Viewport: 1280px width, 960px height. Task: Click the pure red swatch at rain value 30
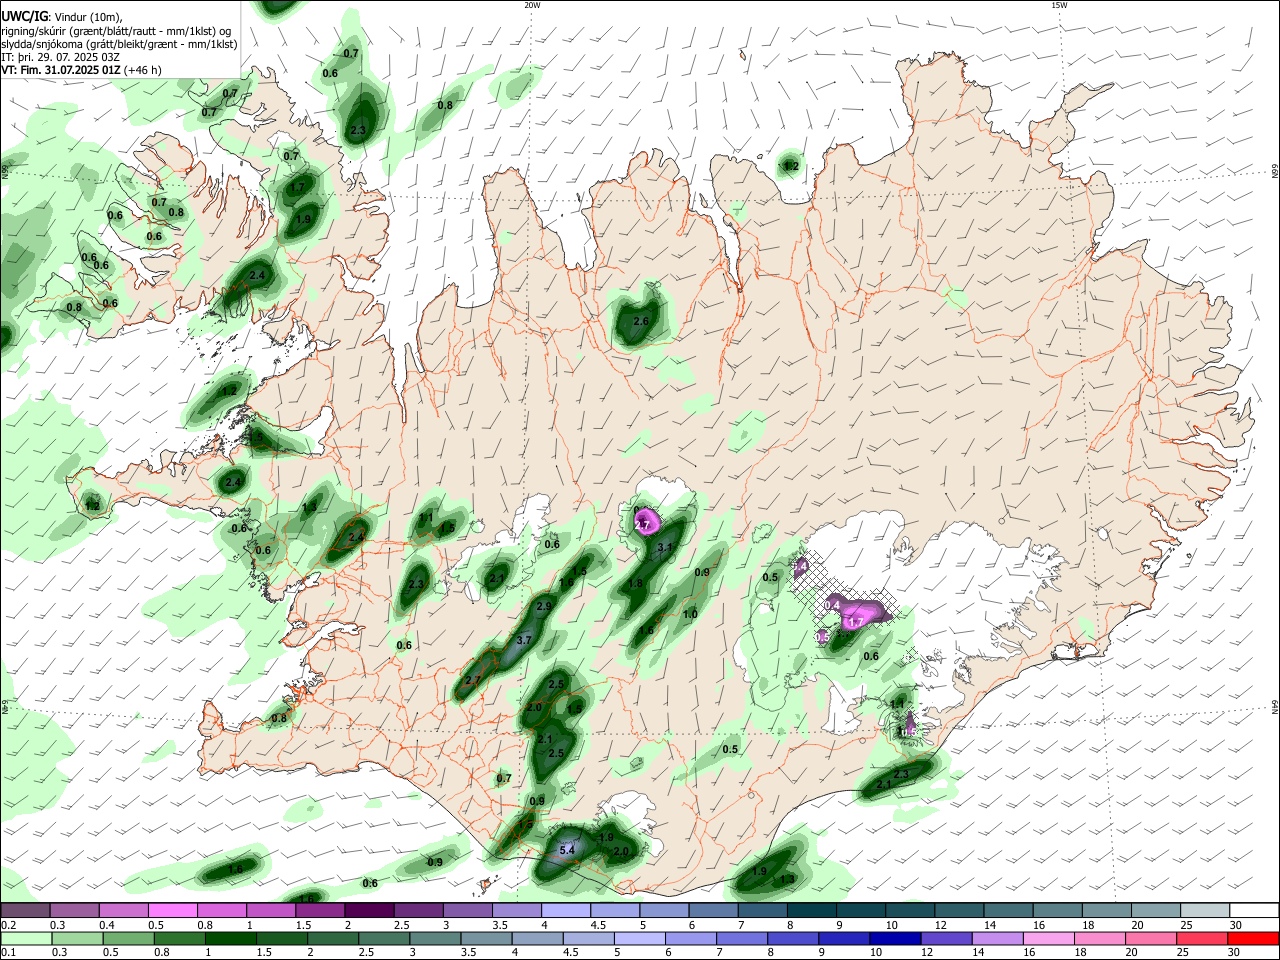(1254, 939)
